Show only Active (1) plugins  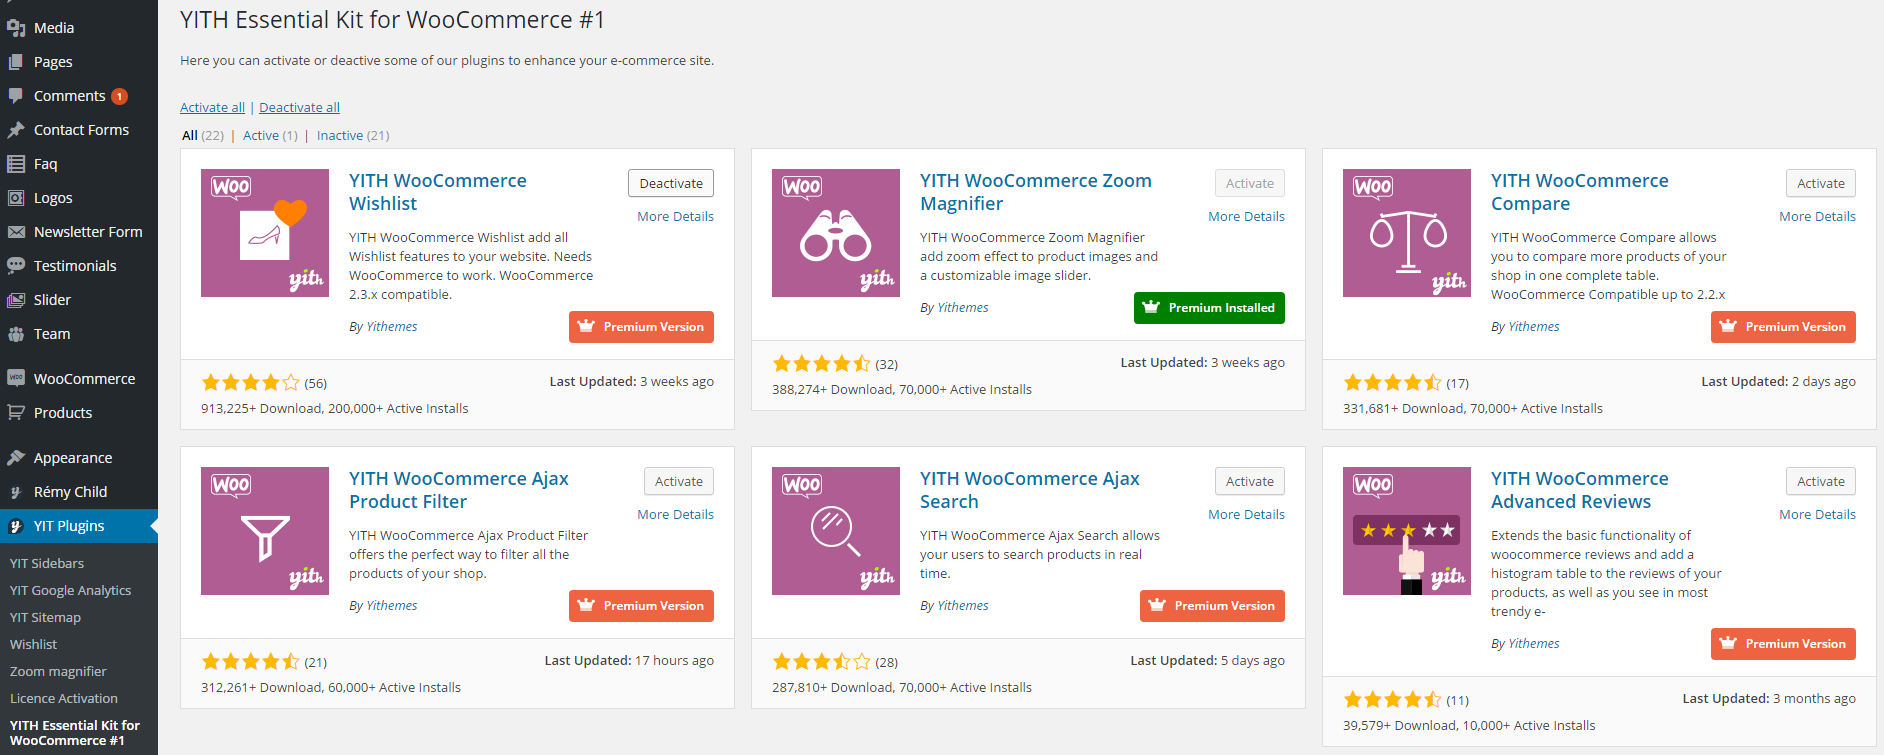pyautogui.click(x=270, y=136)
